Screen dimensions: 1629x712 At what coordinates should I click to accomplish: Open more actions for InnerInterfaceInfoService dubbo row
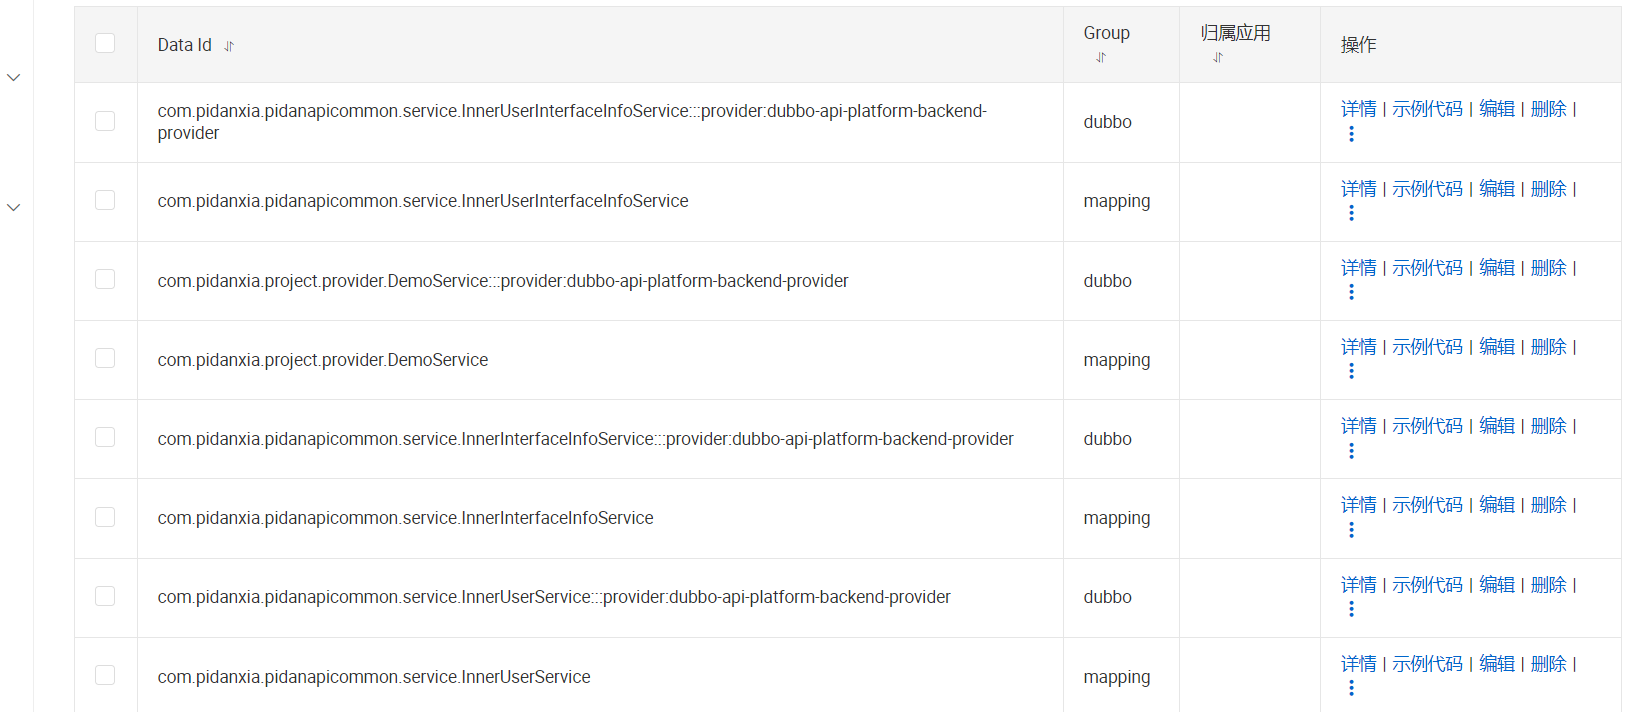tap(1351, 451)
